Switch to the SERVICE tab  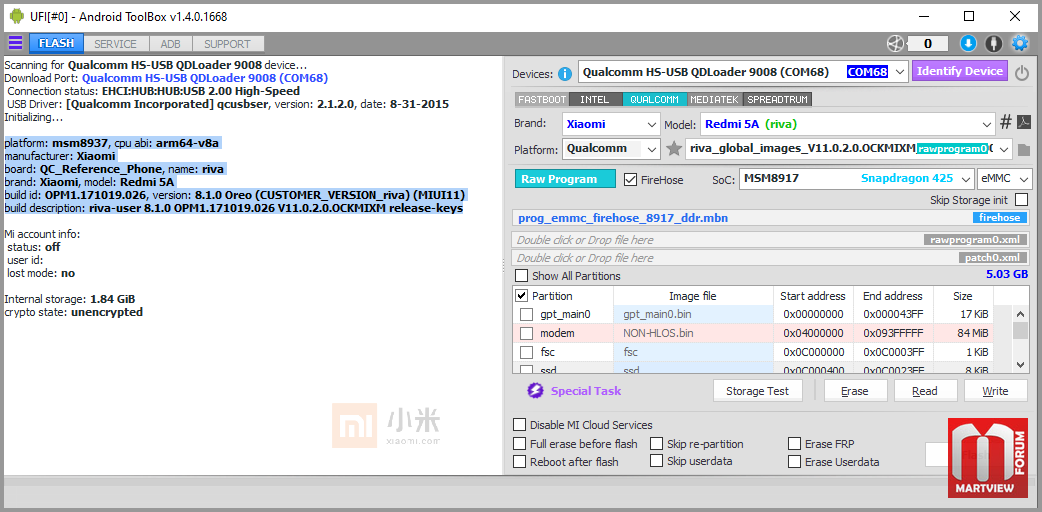pos(116,44)
